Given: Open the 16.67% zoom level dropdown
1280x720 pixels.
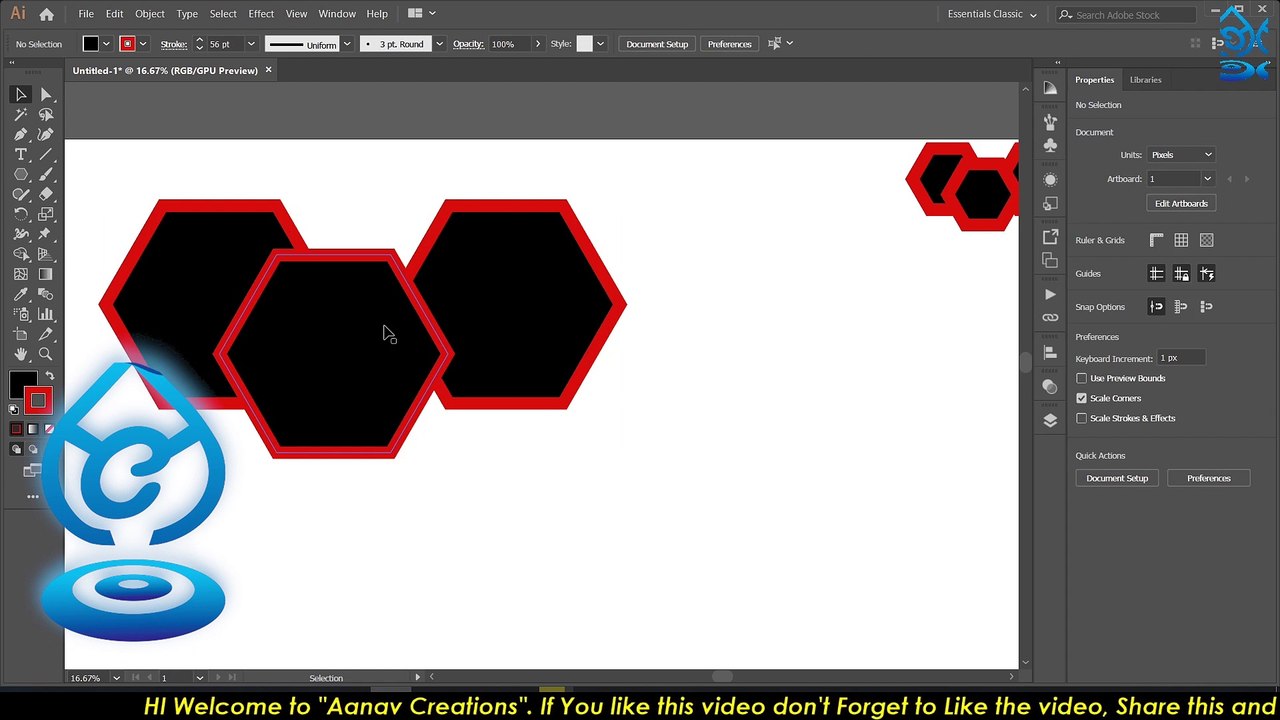Looking at the screenshot, I should [x=116, y=678].
